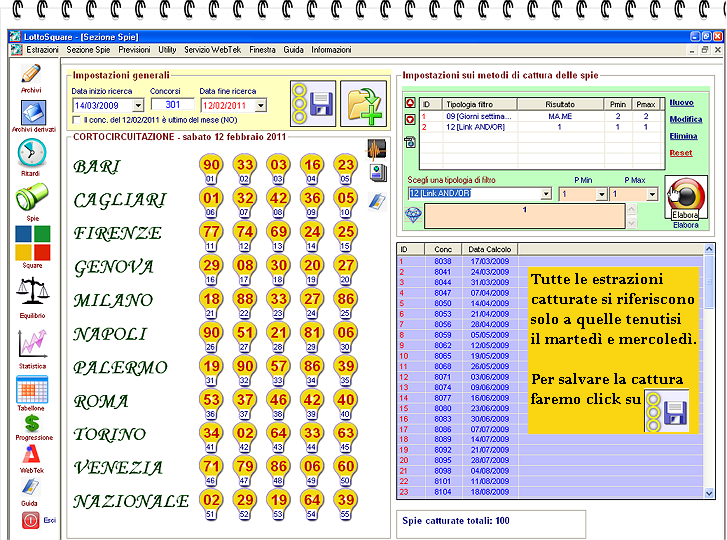Open the Progressione dollar icon
Screen dimensions: 727x540
(x=32, y=423)
